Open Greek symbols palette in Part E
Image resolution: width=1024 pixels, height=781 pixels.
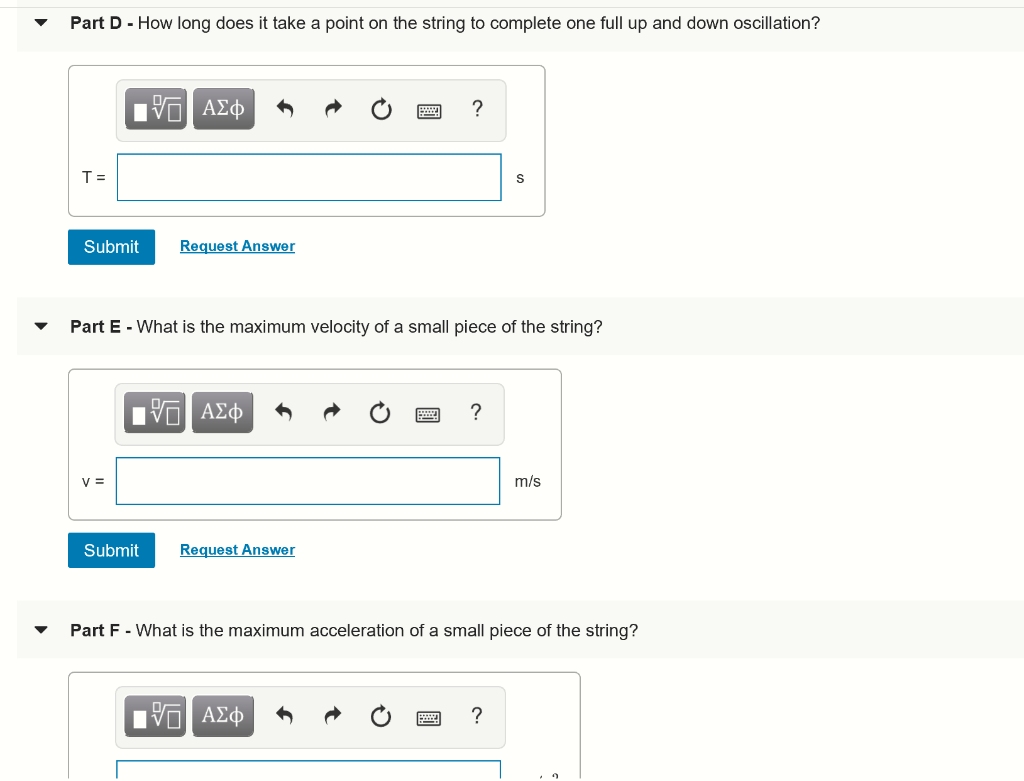222,412
